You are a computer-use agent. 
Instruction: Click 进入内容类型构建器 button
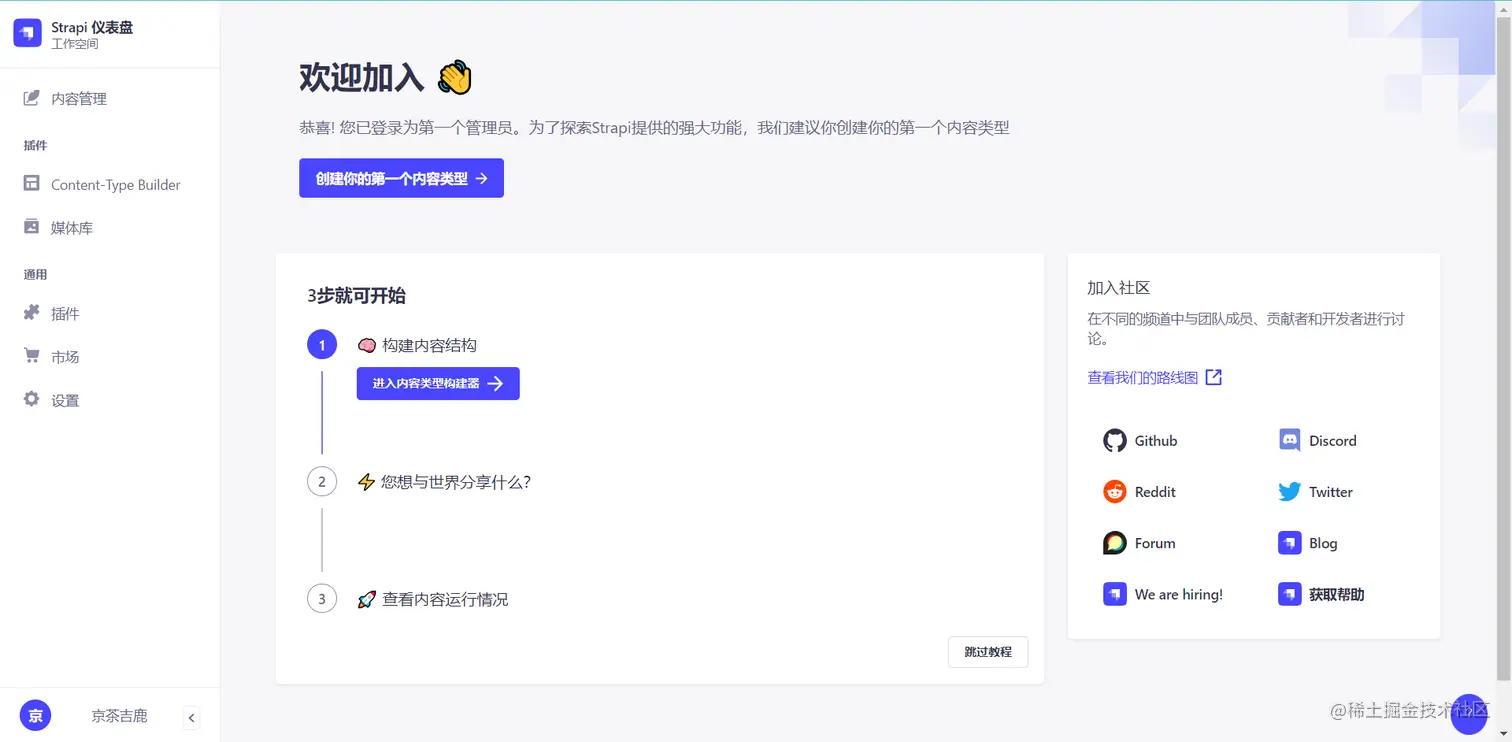click(438, 383)
